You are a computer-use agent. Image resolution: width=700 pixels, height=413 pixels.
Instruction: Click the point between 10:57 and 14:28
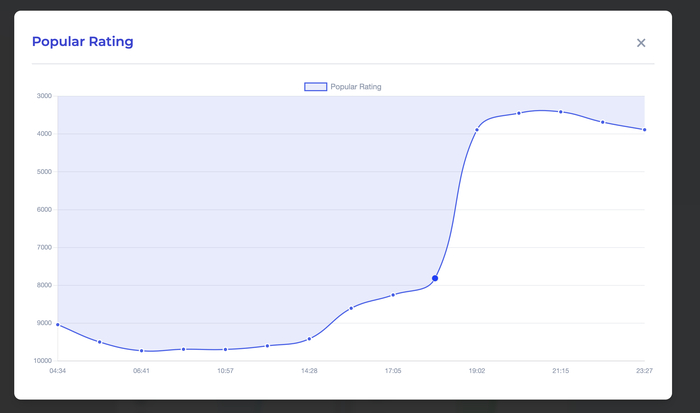[x=268, y=346]
